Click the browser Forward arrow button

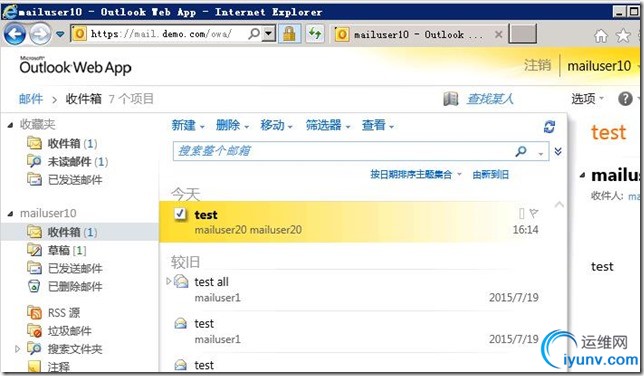[x=40, y=34]
